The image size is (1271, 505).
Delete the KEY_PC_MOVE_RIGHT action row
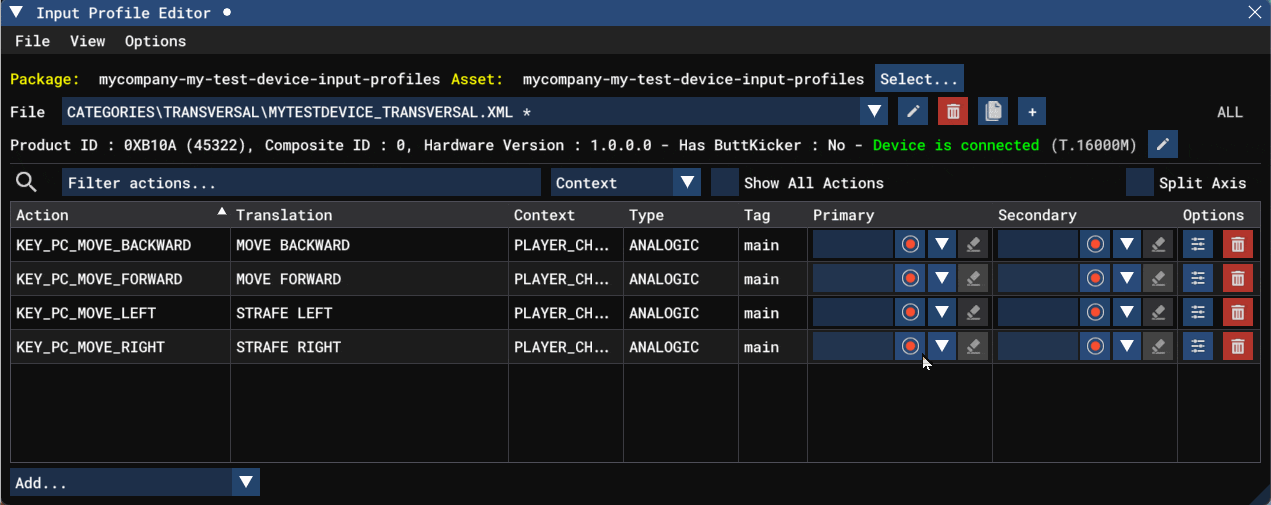point(1238,347)
